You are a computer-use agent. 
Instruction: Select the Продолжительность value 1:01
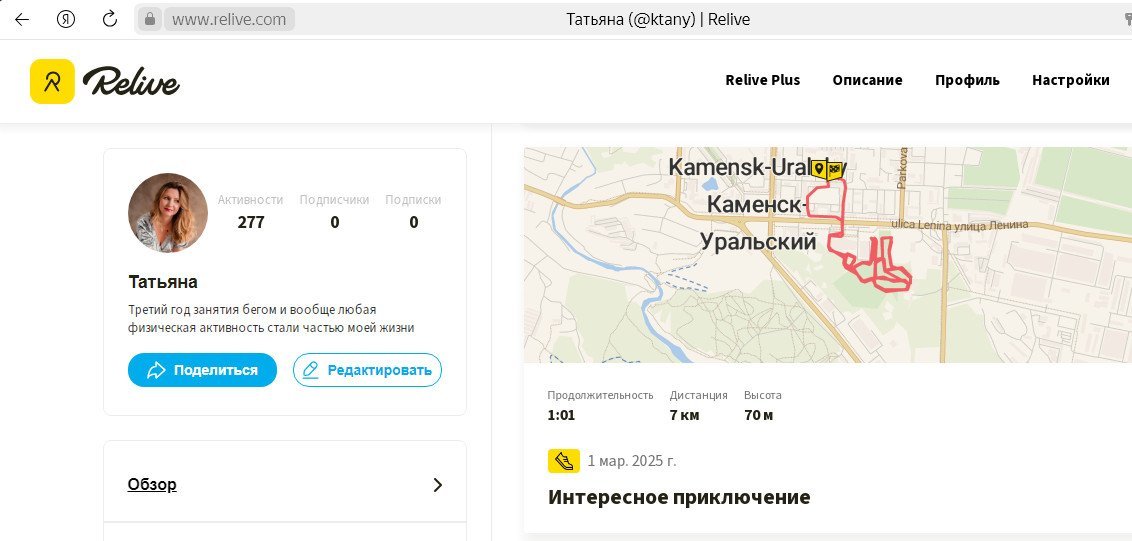tap(561, 415)
